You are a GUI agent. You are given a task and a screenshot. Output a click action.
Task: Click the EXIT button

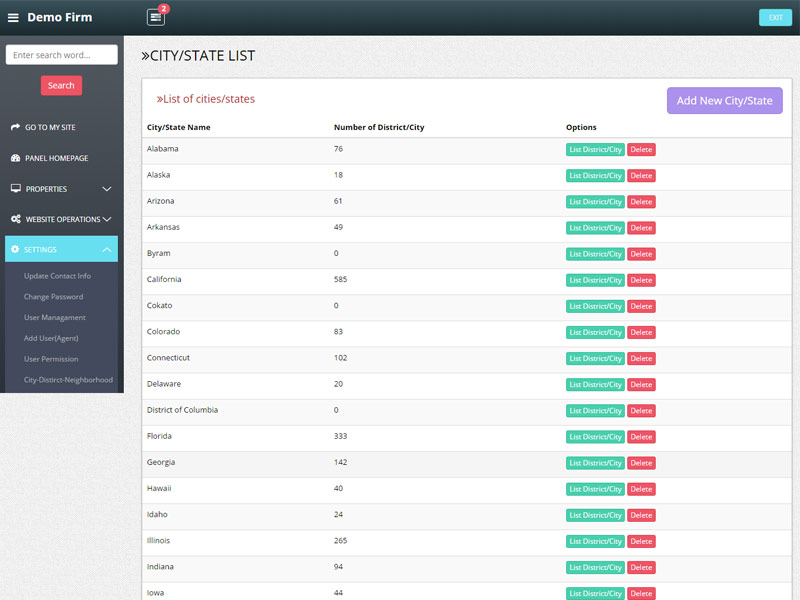(x=775, y=17)
